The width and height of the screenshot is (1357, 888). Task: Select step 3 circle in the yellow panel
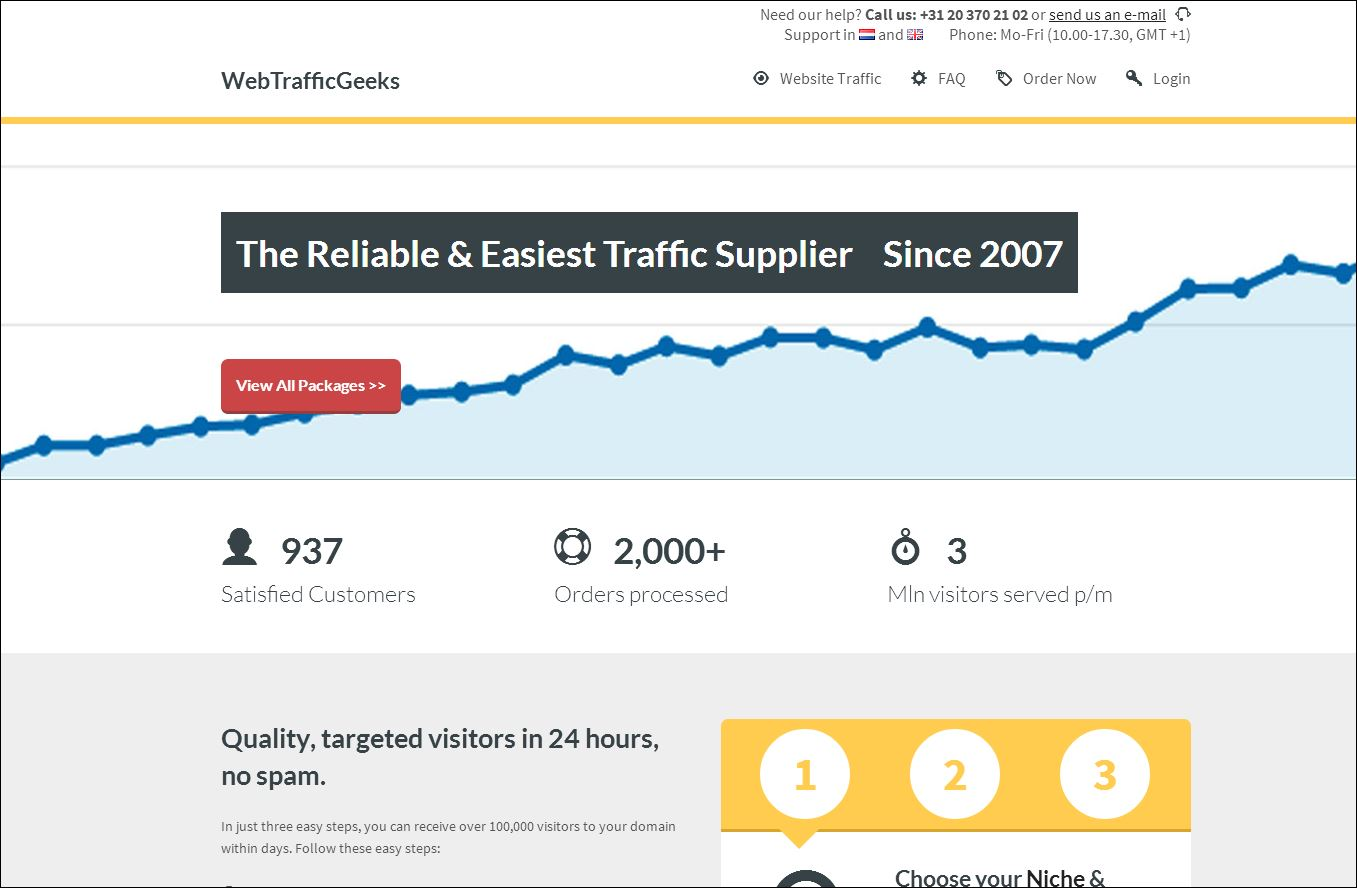(x=1104, y=774)
